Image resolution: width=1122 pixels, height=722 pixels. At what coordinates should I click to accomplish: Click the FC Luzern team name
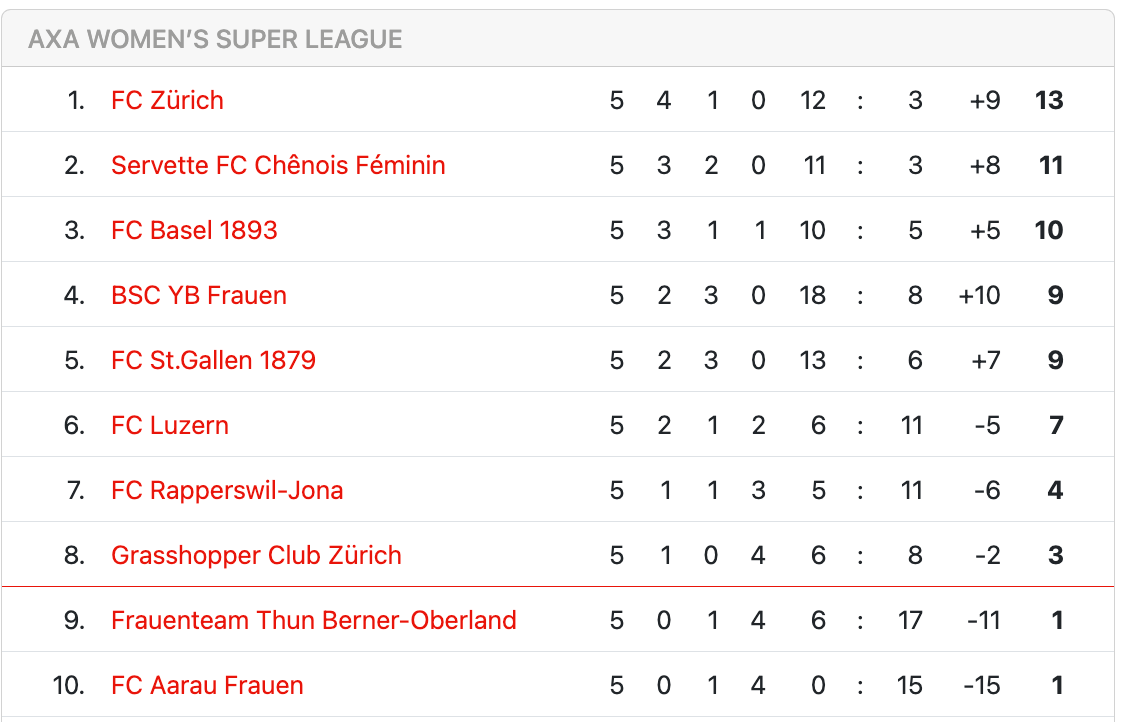click(170, 425)
